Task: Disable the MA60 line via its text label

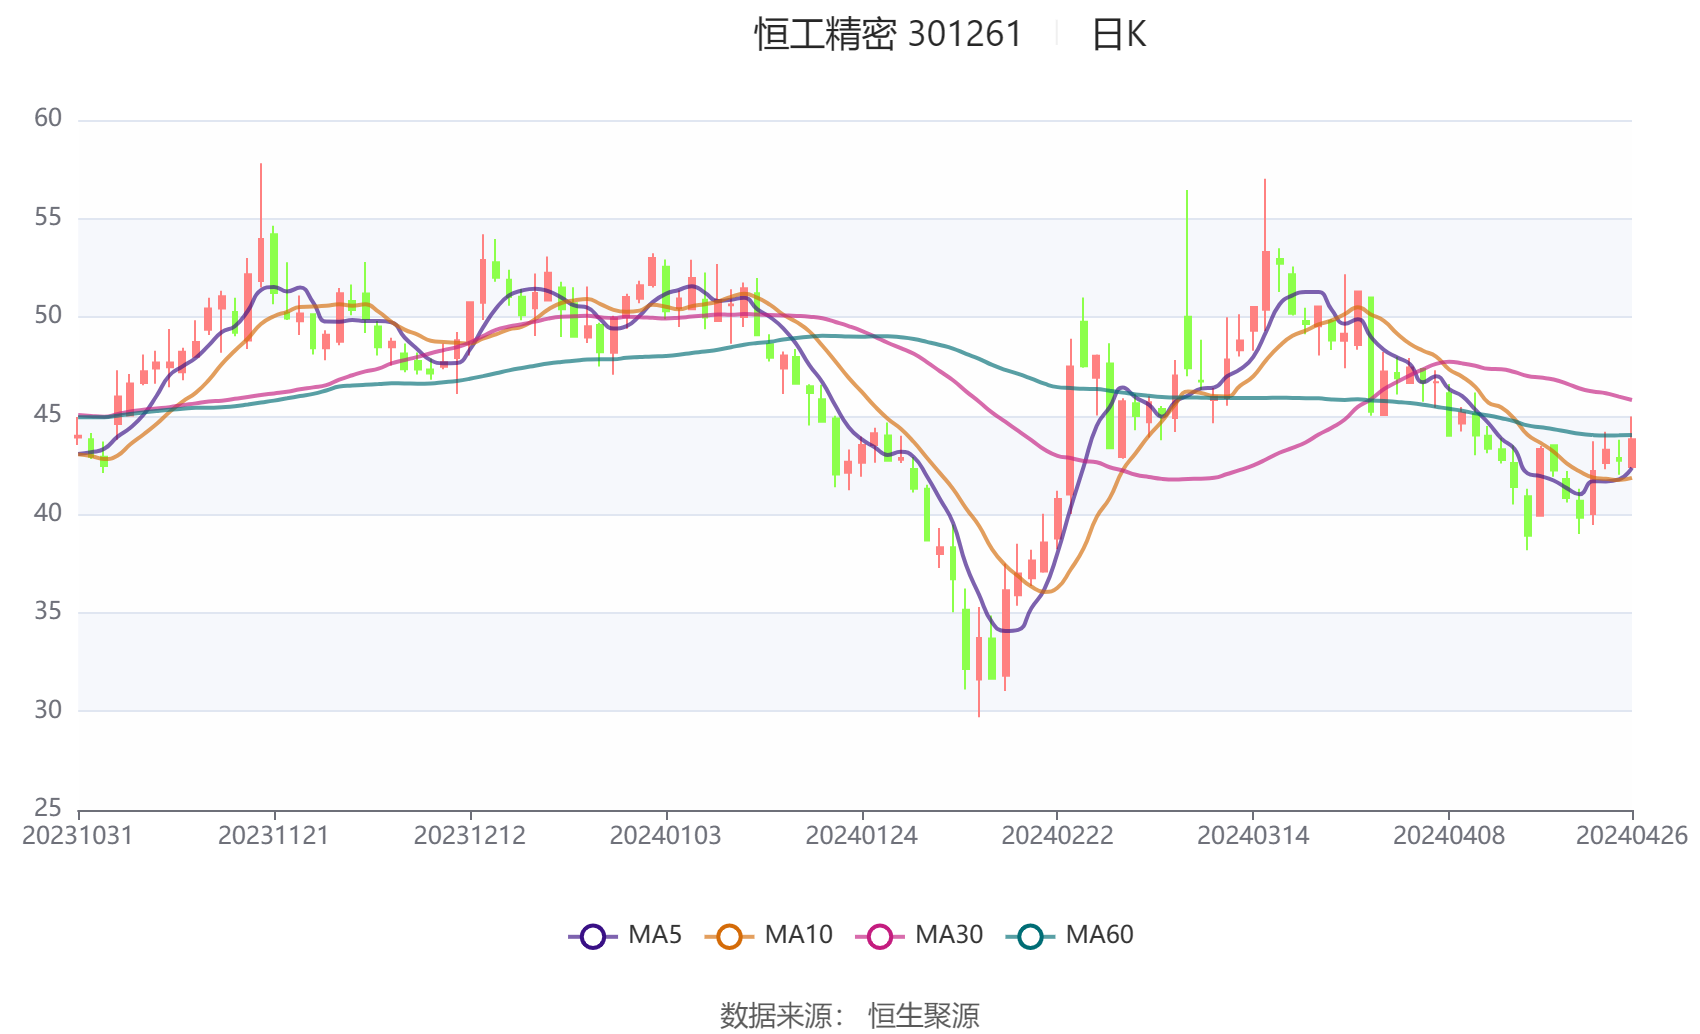Action: pyautogui.click(x=1099, y=935)
